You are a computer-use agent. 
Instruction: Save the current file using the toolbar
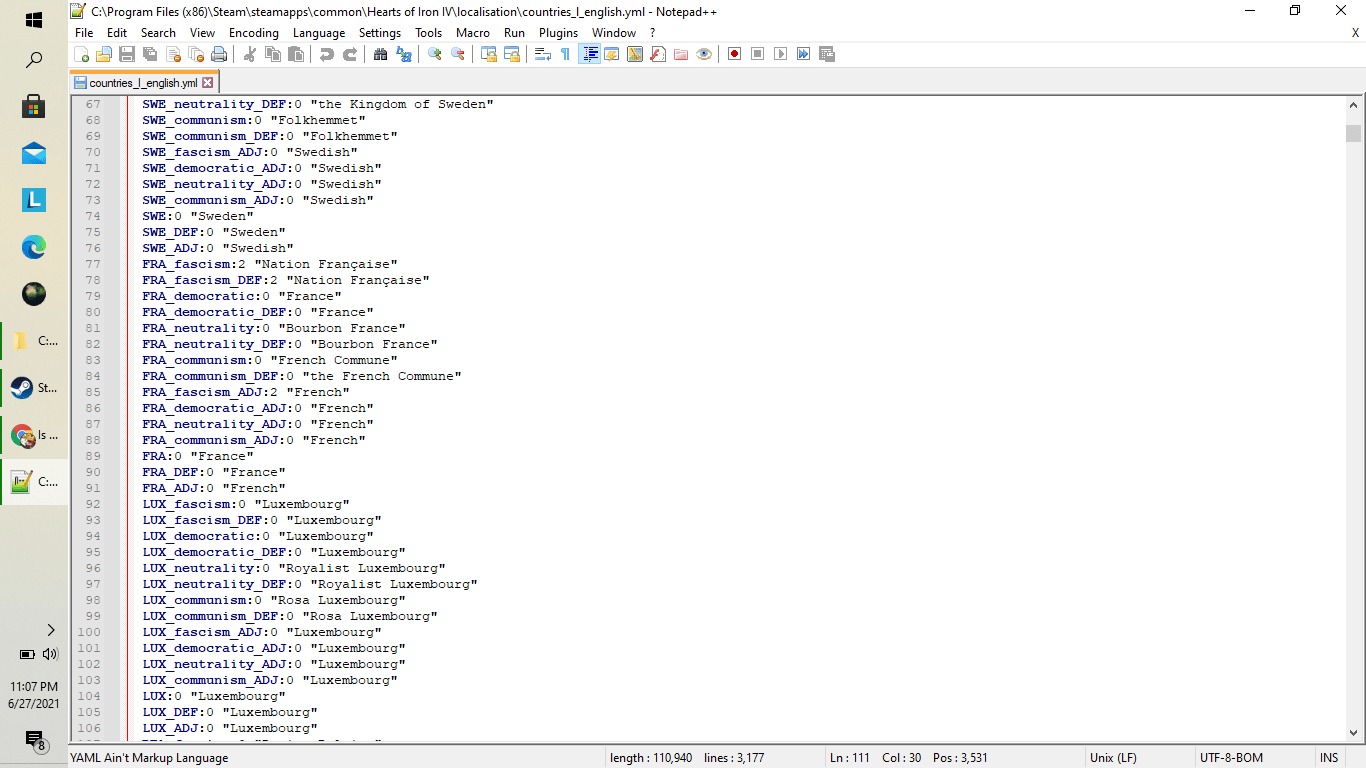[x=127, y=54]
